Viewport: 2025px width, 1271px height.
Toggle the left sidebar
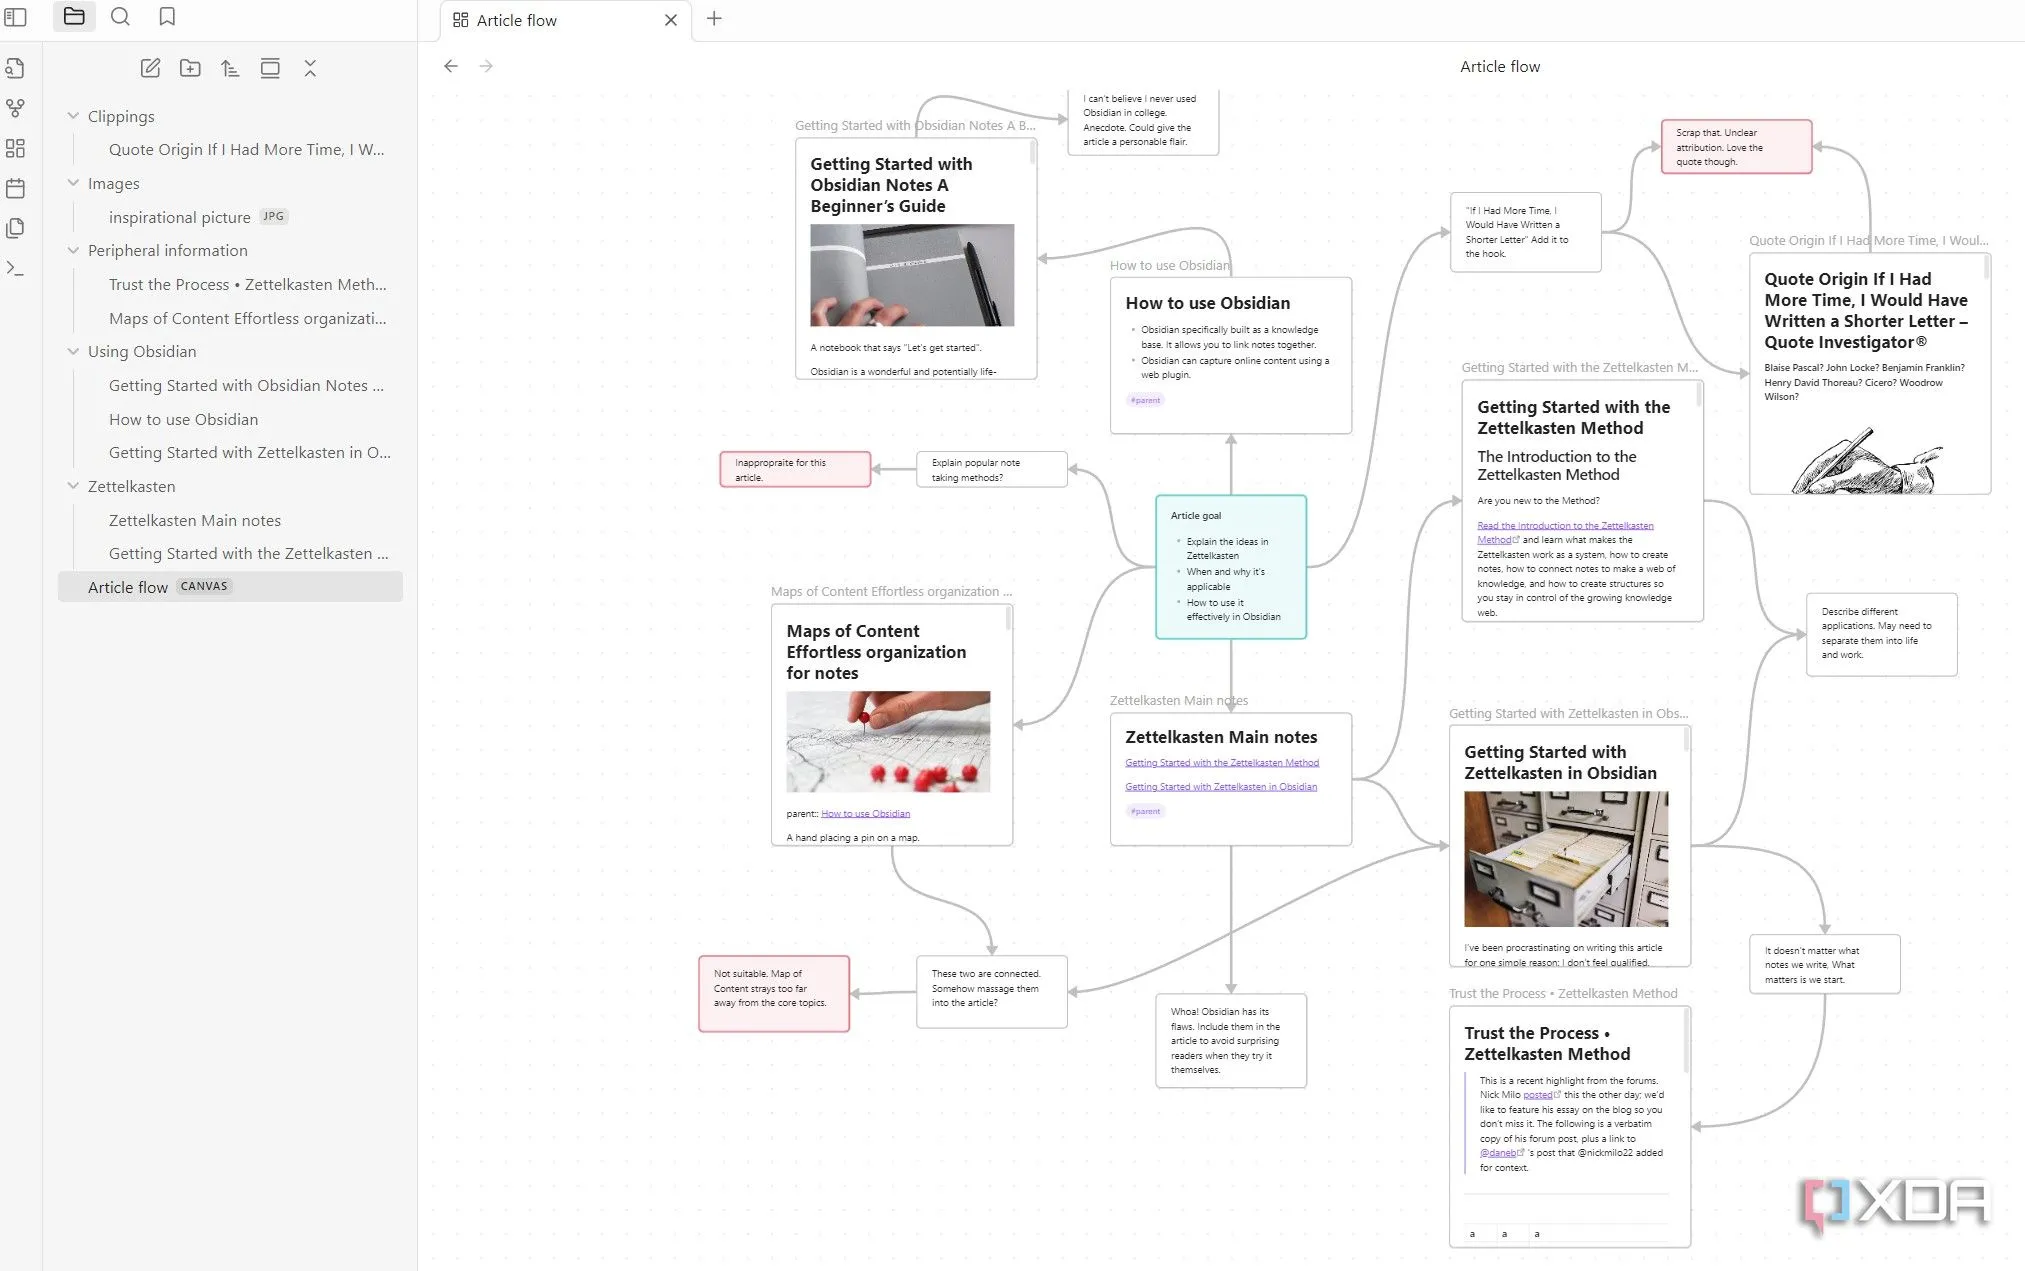[15, 17]
